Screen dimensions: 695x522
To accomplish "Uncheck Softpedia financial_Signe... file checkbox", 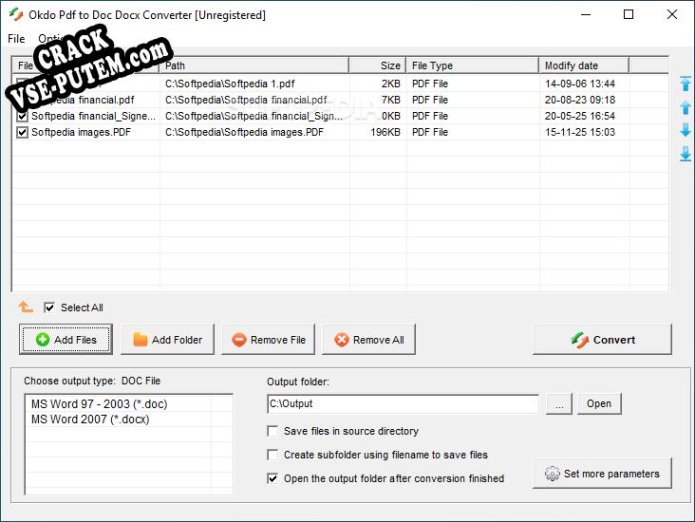I will coord(22,116).
